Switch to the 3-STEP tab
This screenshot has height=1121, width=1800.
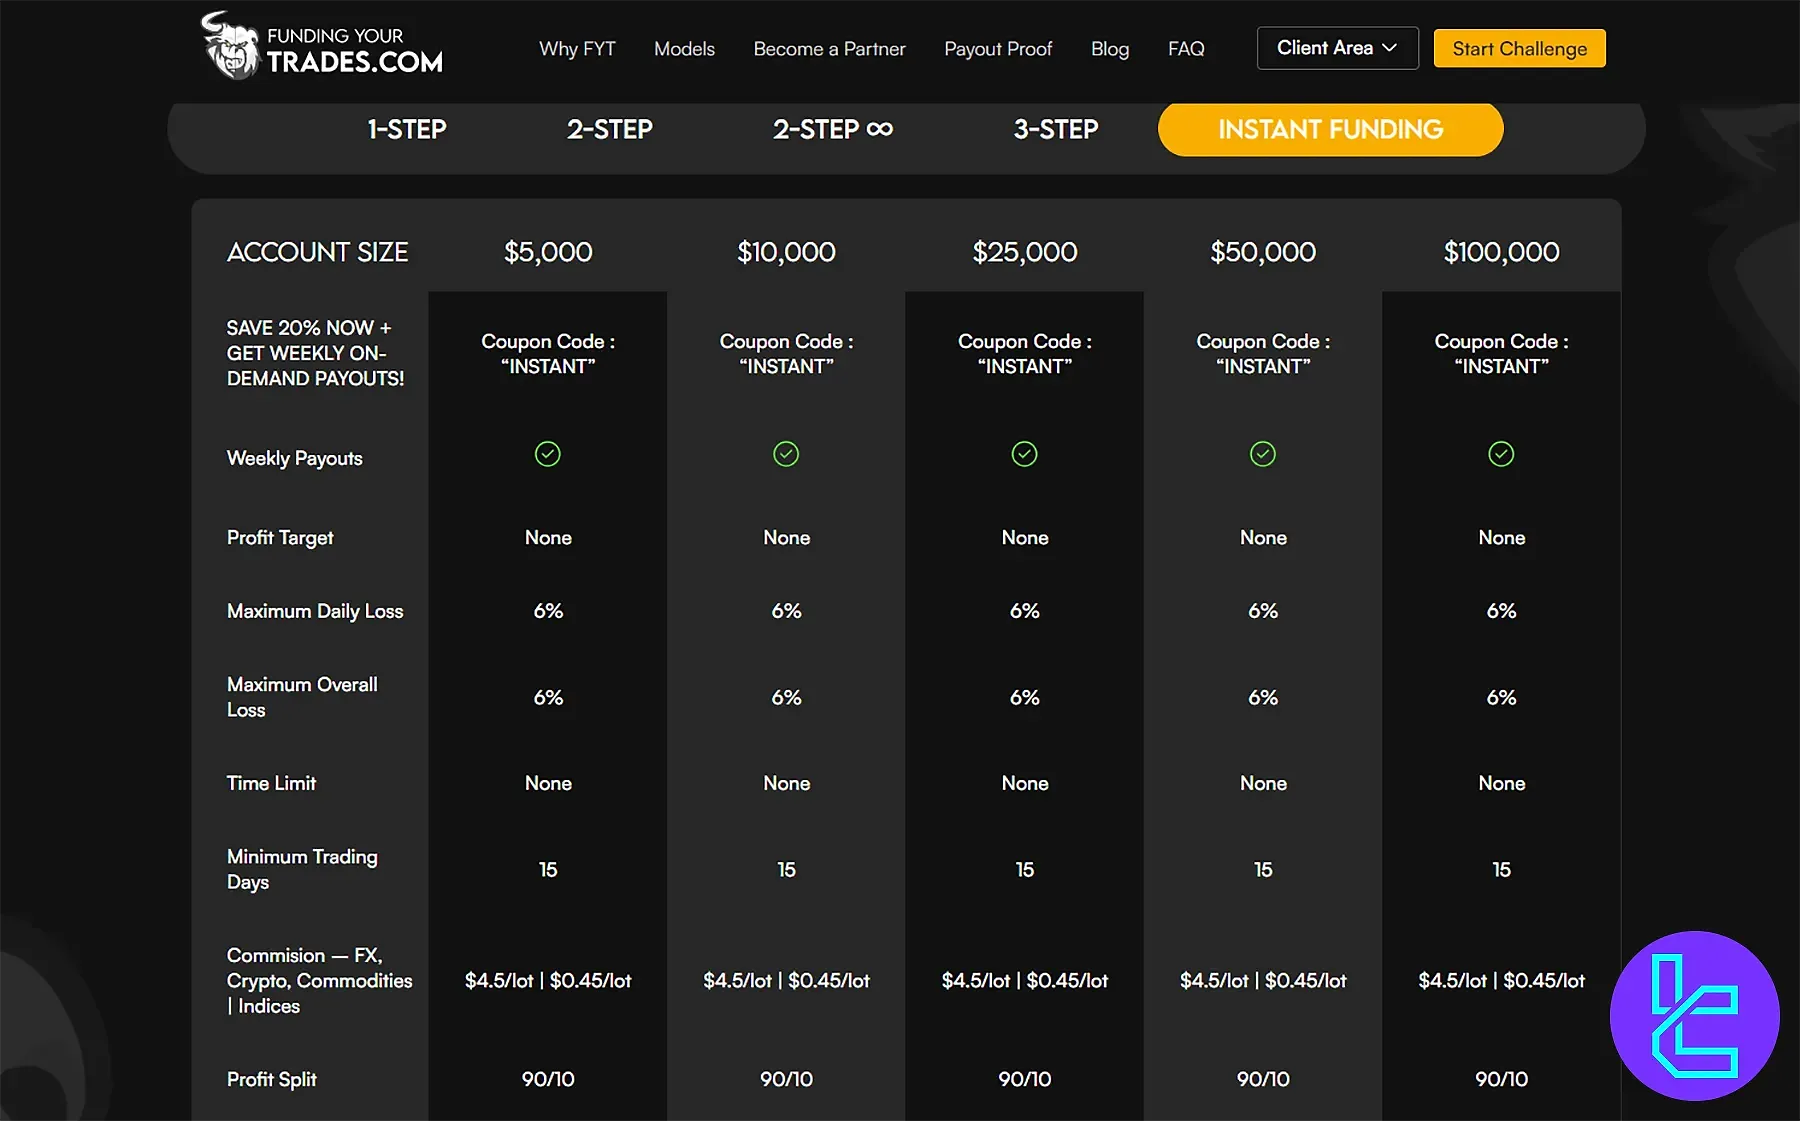(1055, 129)
